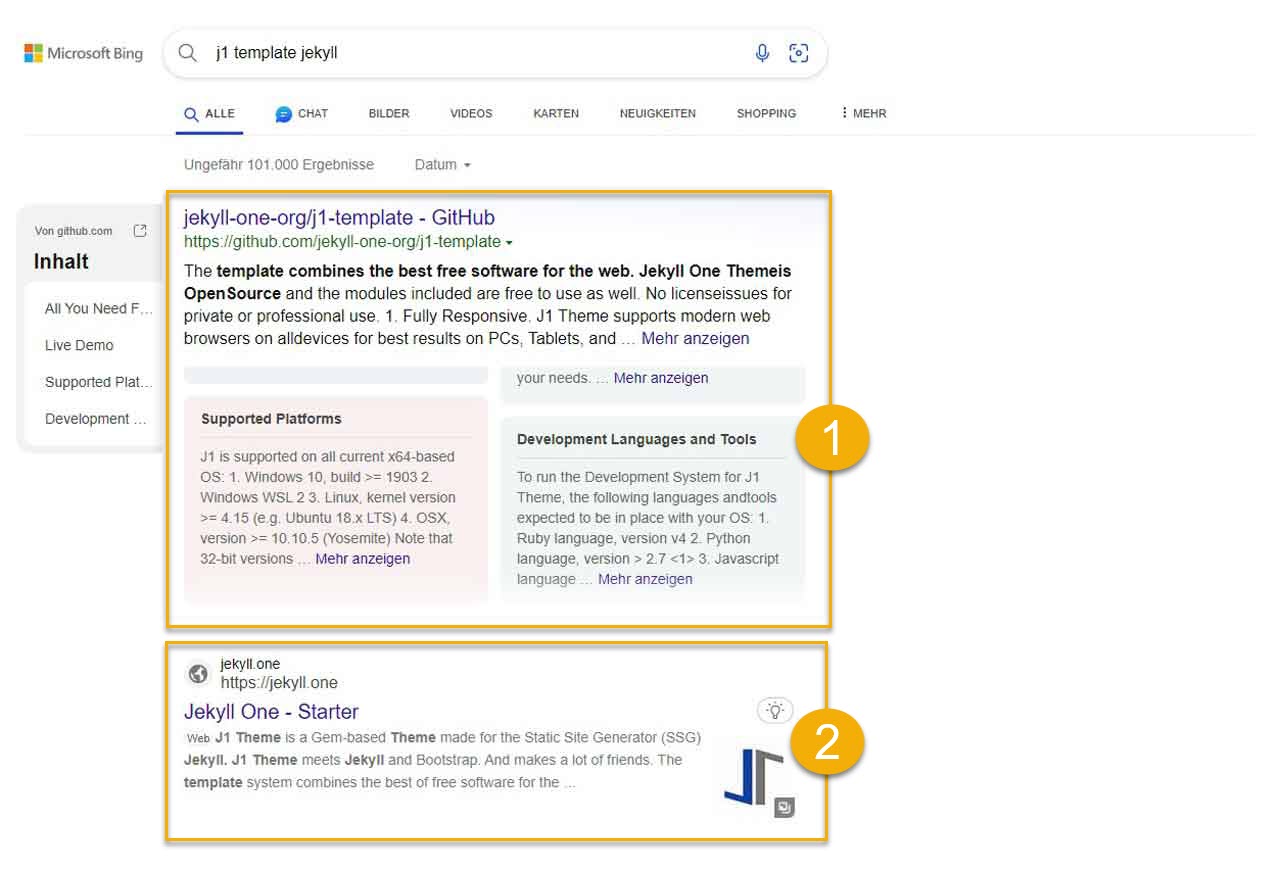Open the Datum filter dropdown
Screen dimensions: 1280x871
coord(443,164)
